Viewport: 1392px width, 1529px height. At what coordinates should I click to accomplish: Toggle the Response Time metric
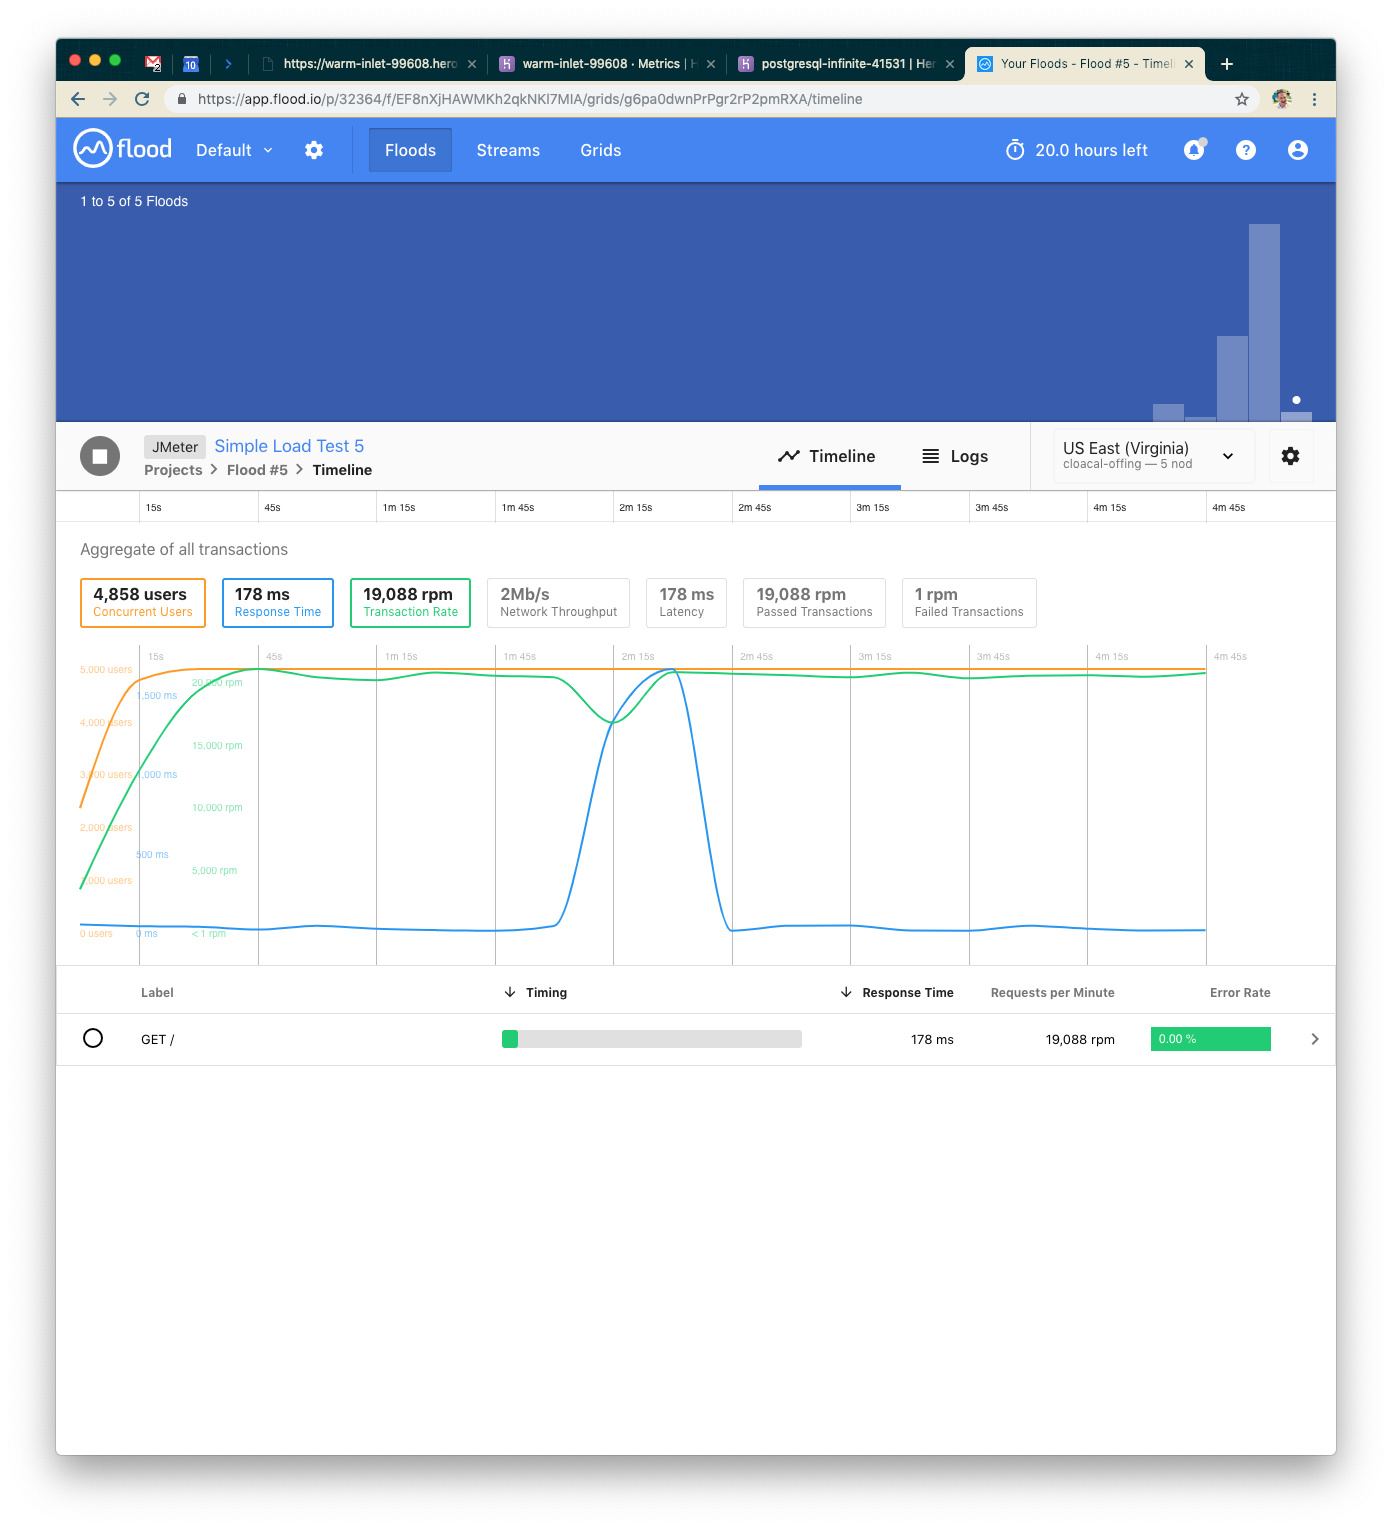tap(278, 603)
